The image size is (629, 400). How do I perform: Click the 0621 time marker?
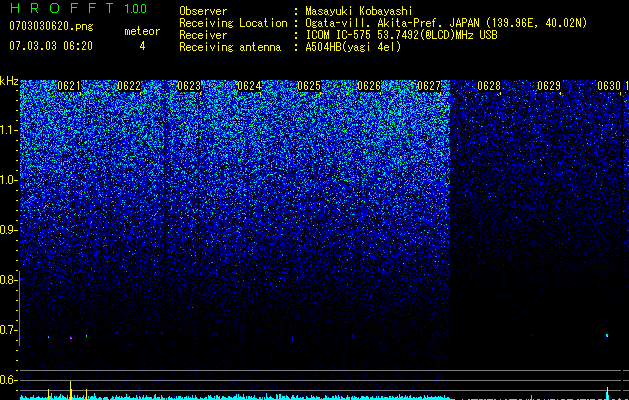coord(69,86)
